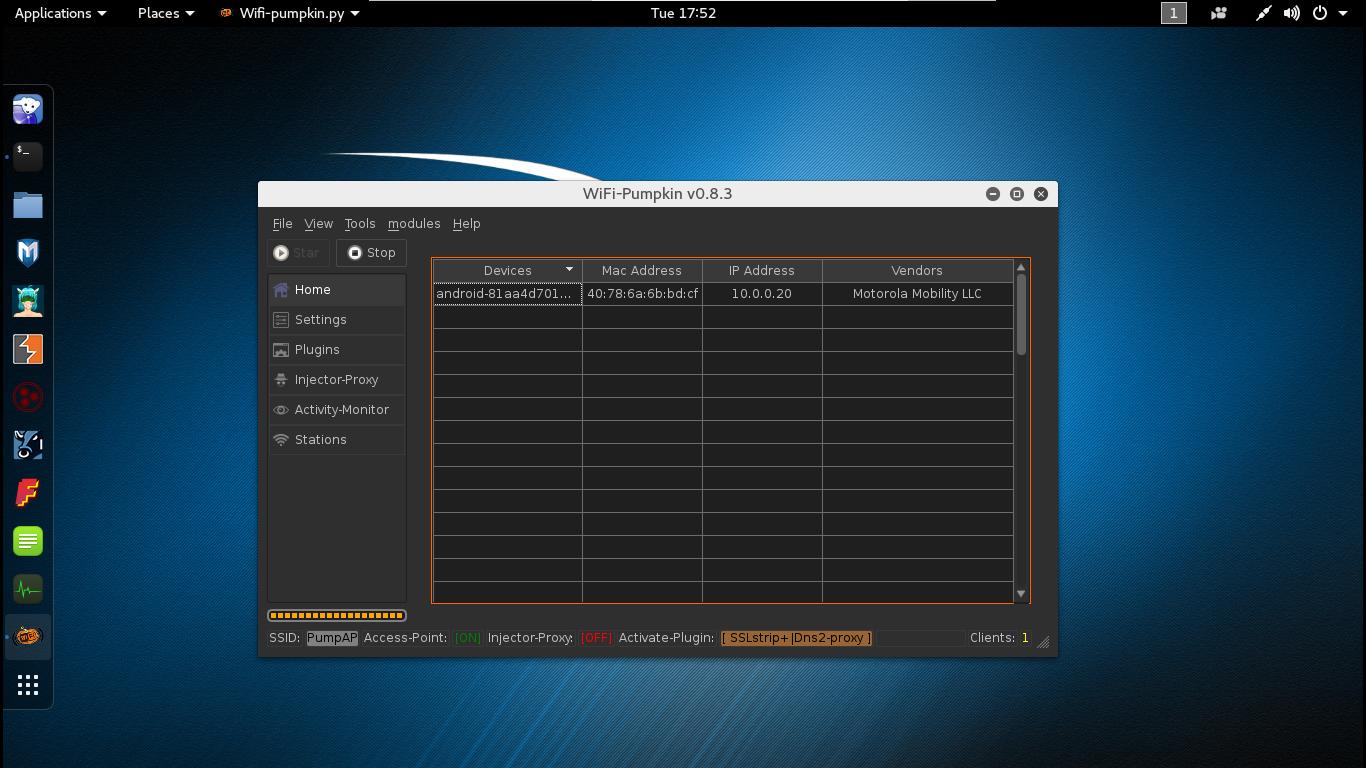This screenshot has width=1366, height=768.
Task: Launch Terminal from the dock
Action: (x=28, y=157)
